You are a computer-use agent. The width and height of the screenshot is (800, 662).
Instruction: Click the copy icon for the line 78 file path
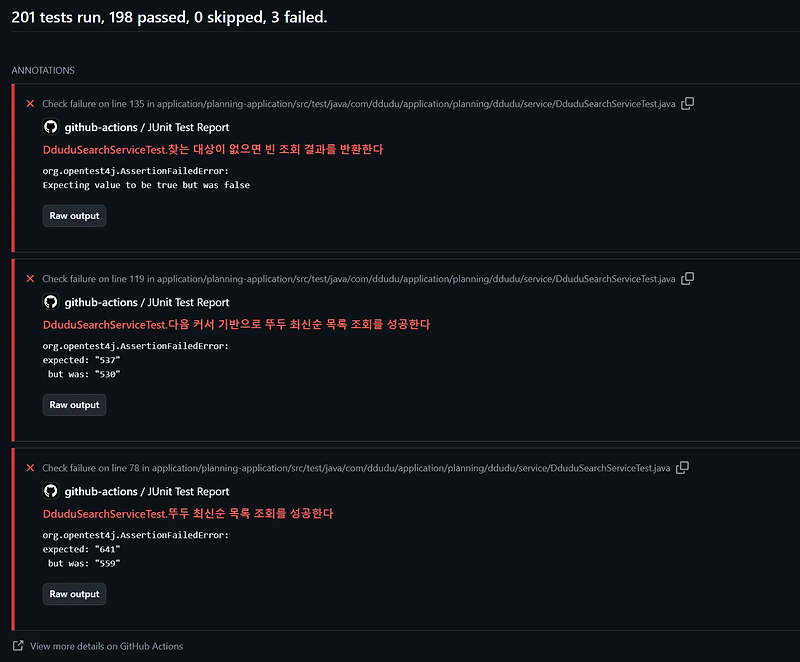[682, 467]
